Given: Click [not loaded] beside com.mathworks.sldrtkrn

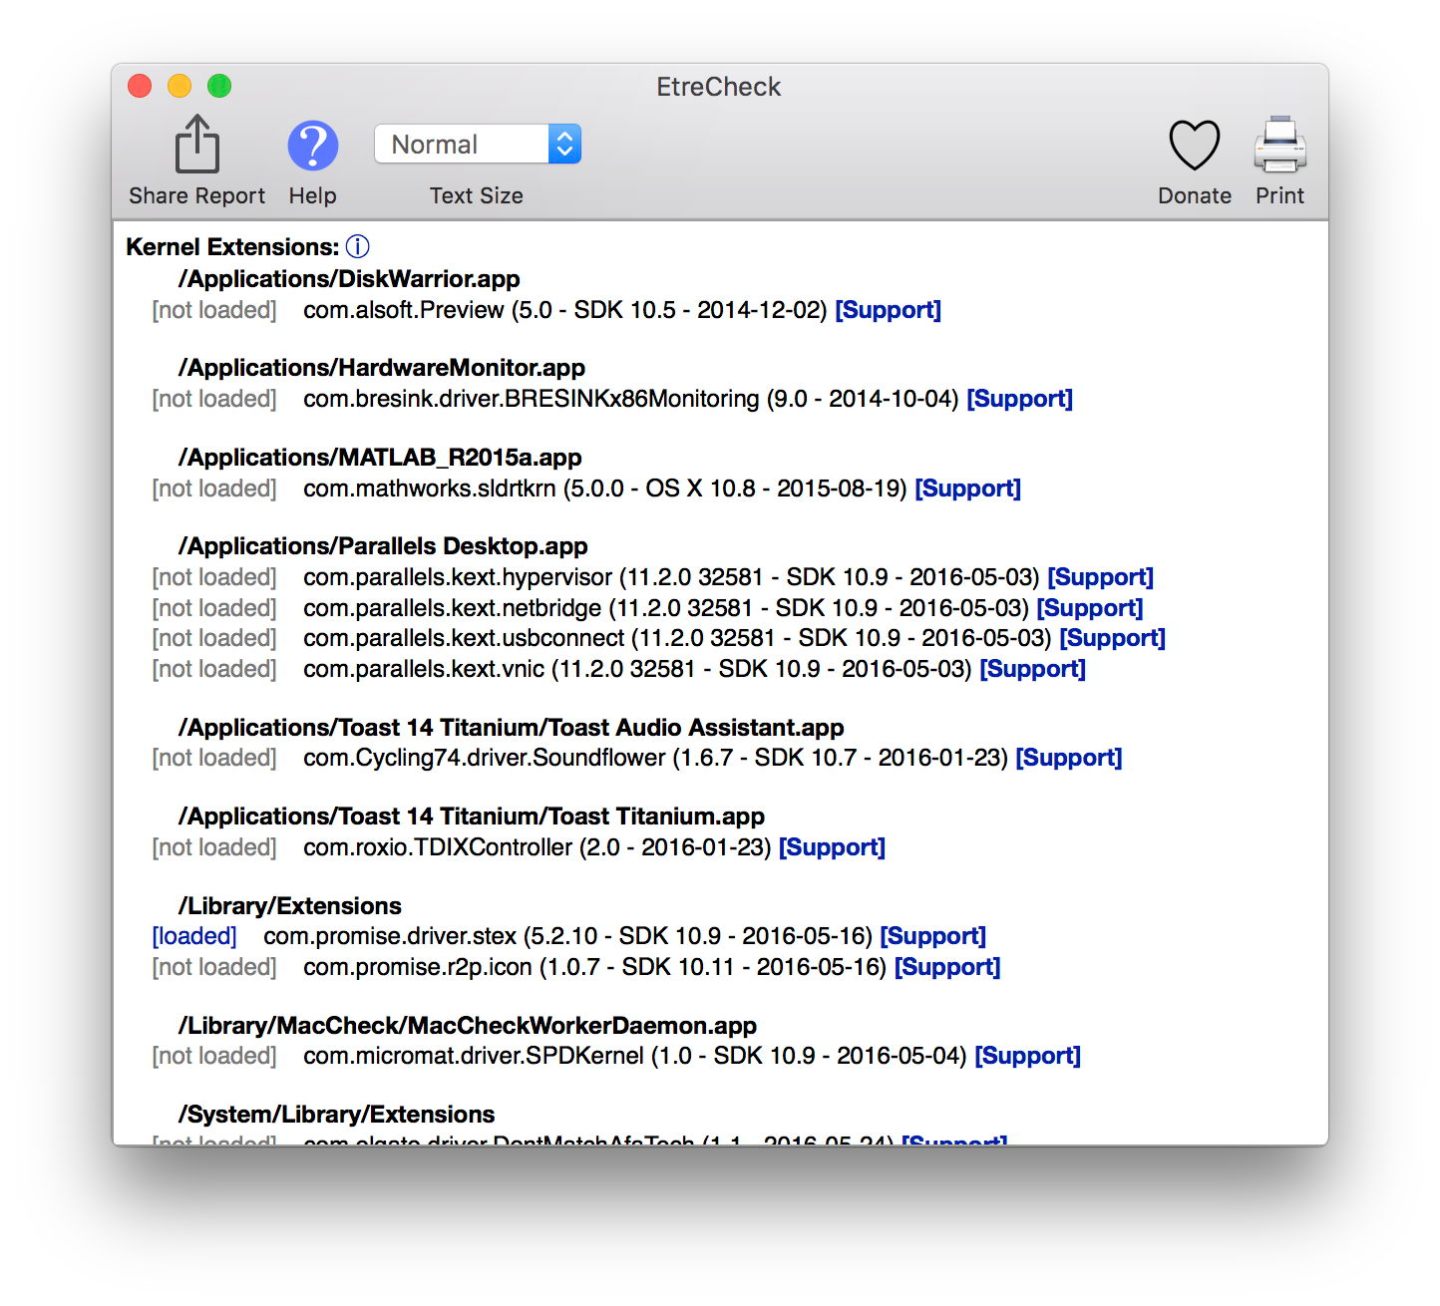Looking at the screenshot, I should (x=214, y=489).
